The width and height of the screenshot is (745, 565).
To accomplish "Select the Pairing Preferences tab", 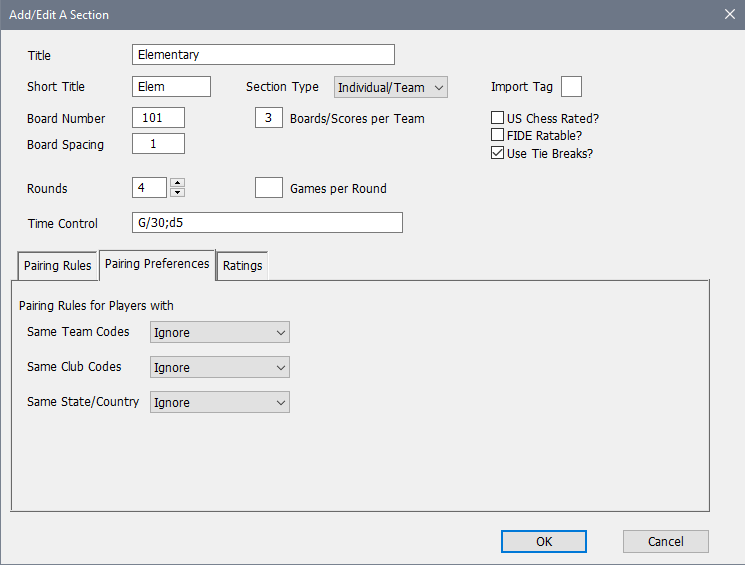I will pos(157,264).
